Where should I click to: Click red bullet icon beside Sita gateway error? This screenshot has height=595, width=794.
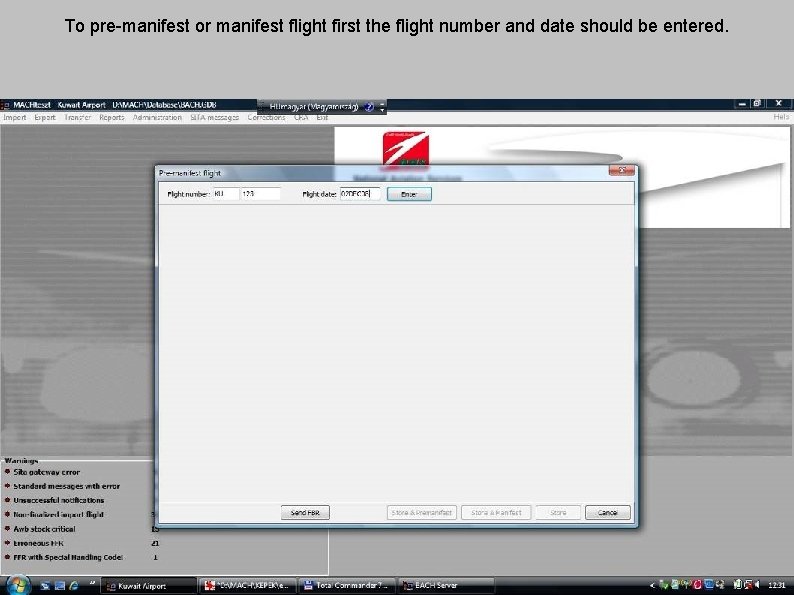[x=7, y=471]
